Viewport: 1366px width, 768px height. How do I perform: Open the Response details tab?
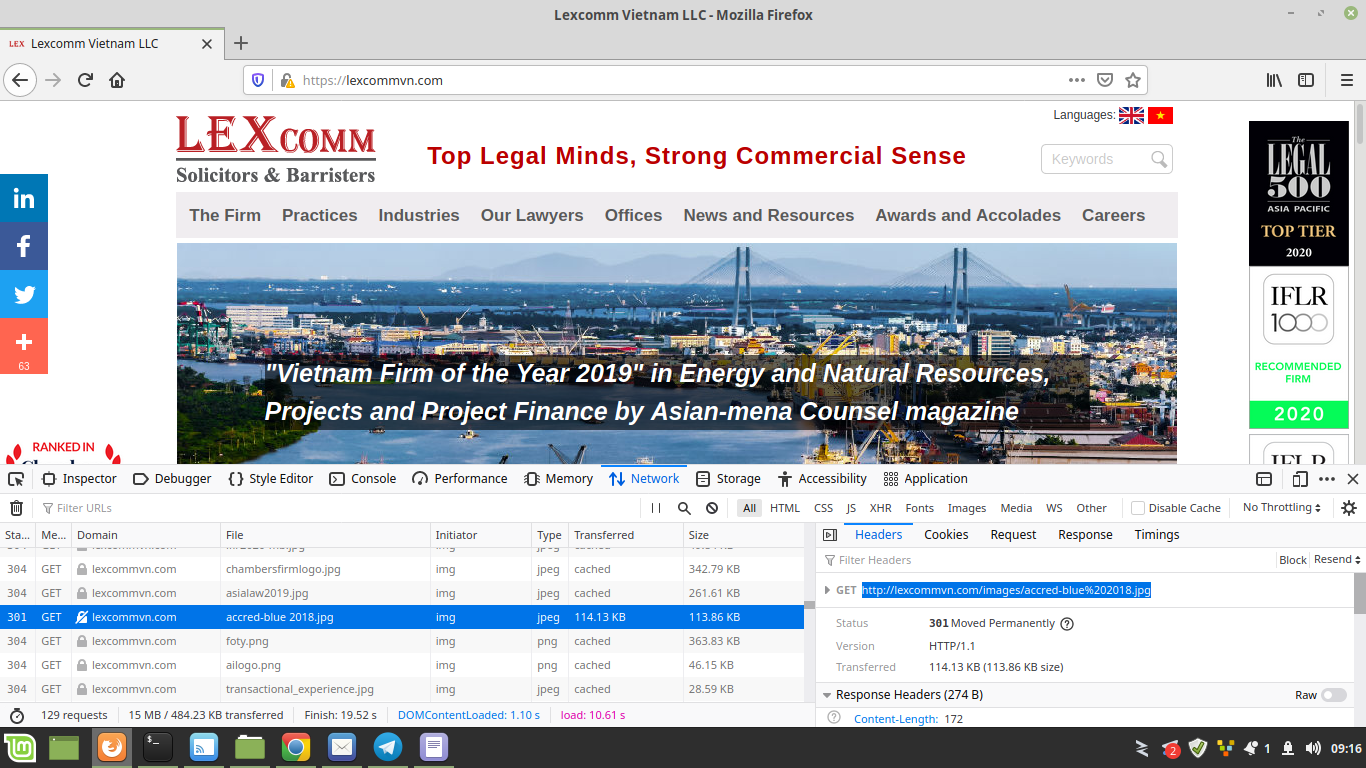coord(1085,535)
